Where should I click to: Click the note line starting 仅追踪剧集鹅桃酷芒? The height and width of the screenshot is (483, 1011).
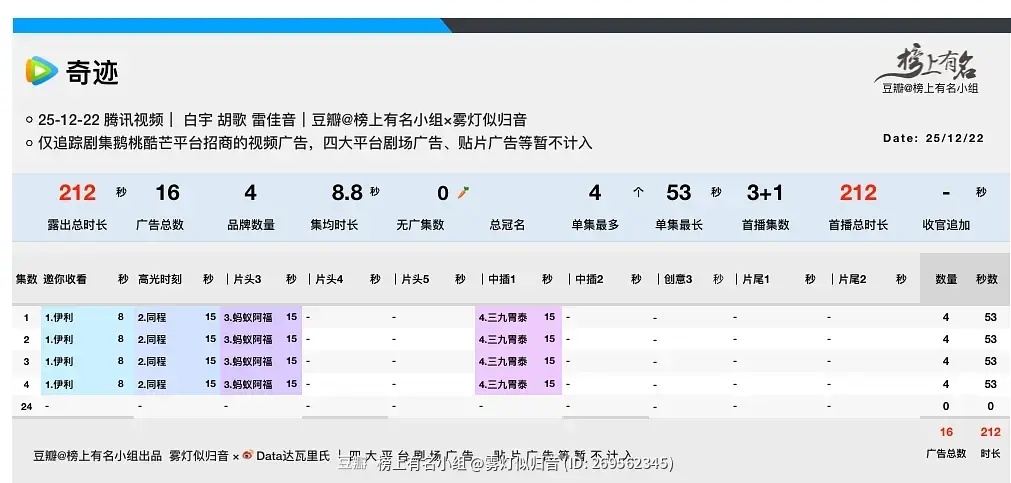click(x=315, y=143)
